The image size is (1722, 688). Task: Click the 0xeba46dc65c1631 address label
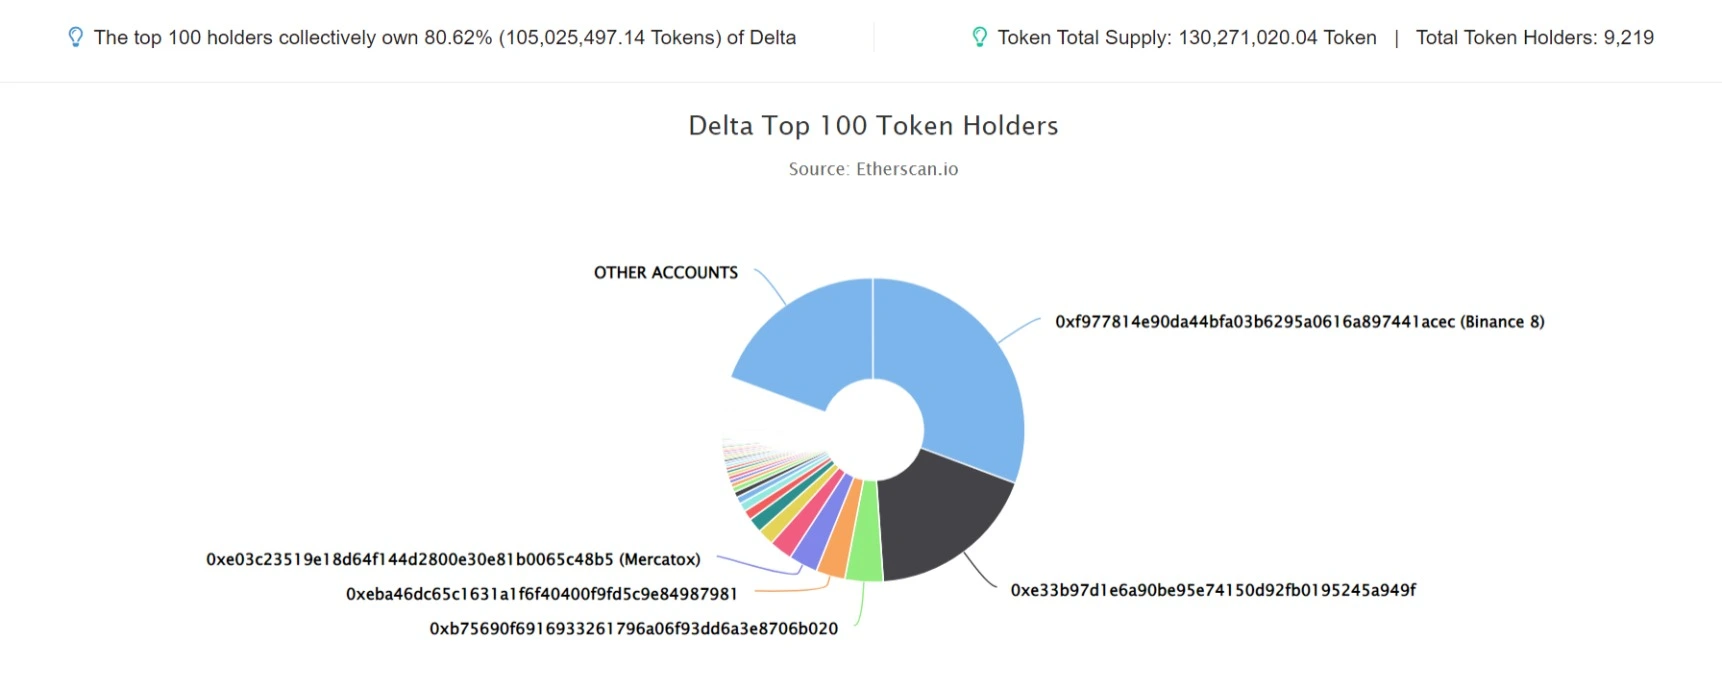point(541,594)
